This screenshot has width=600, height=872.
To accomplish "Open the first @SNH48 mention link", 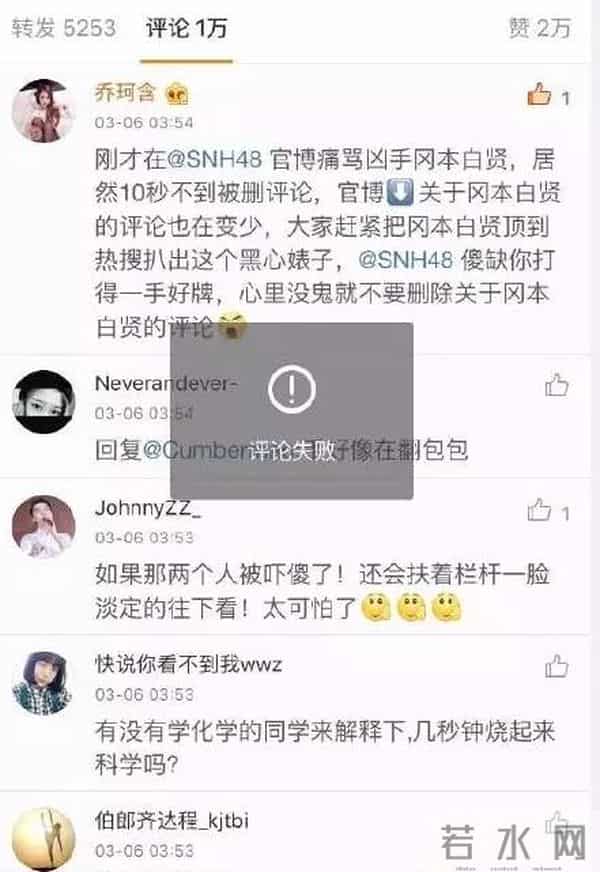I will 215,160.
